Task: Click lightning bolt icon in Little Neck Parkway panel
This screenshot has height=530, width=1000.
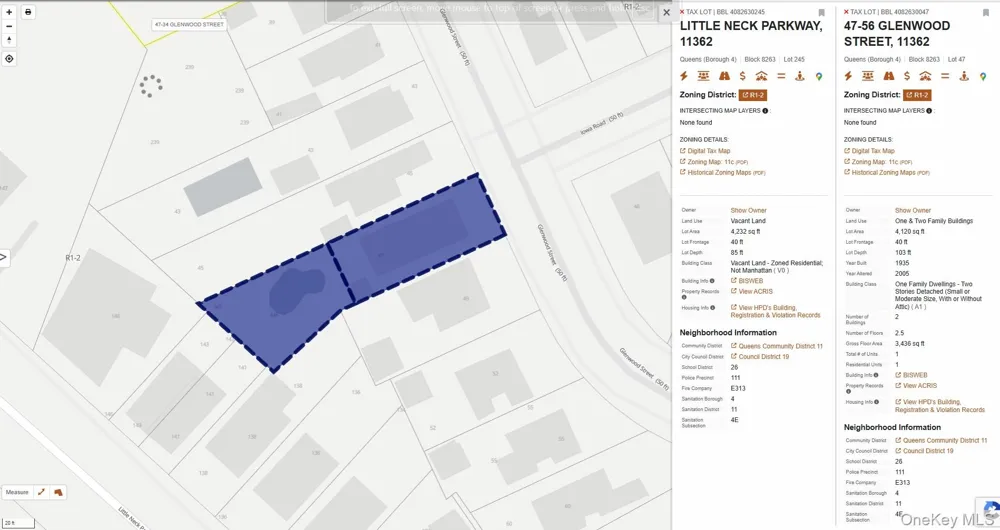Action: click(684, 76)
